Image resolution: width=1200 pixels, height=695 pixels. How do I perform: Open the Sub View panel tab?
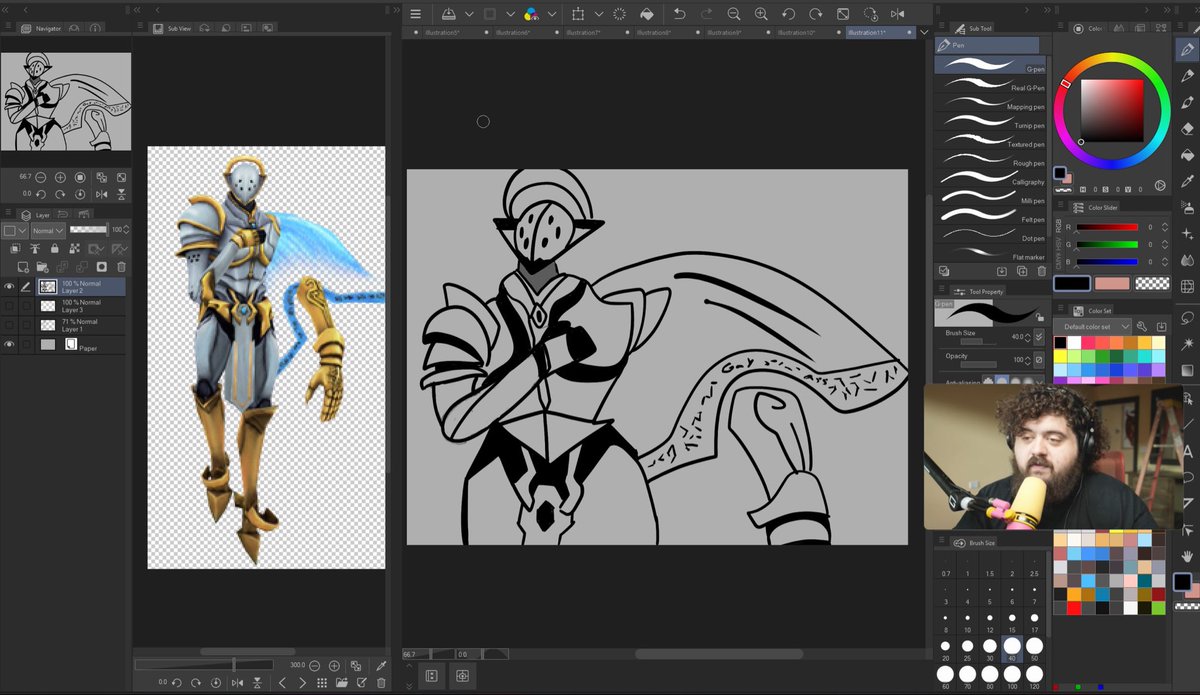(x=172, y=29)
